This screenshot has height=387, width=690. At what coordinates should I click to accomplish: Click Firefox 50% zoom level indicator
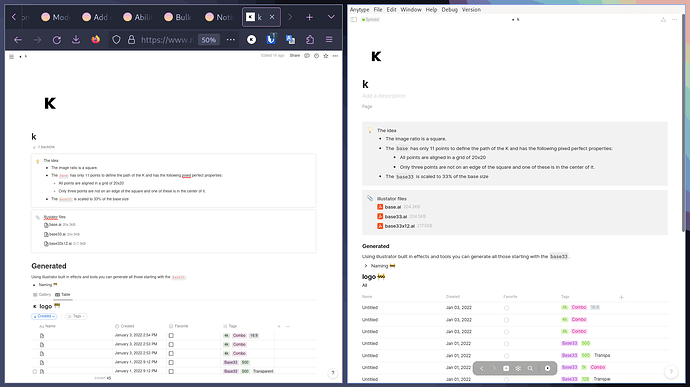pos(209,40)
